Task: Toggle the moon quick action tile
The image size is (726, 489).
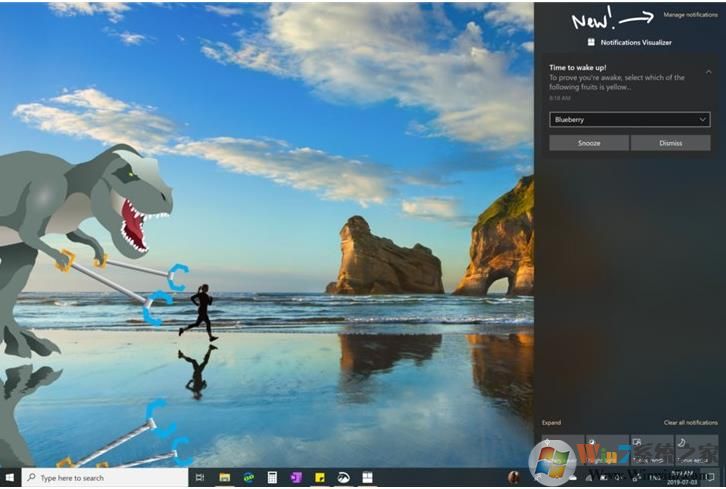Action: coord(696,450)
